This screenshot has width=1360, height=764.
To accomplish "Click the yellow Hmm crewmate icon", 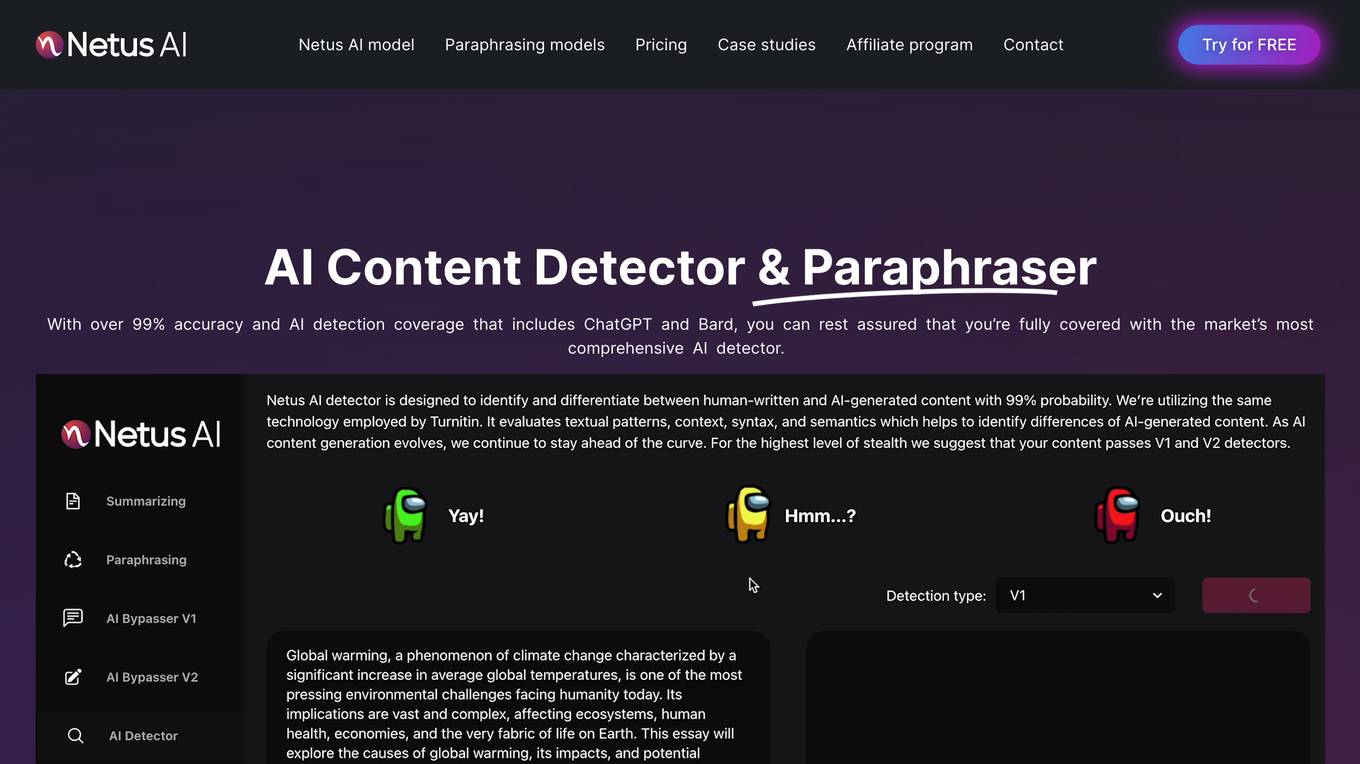I will (748, 514).
